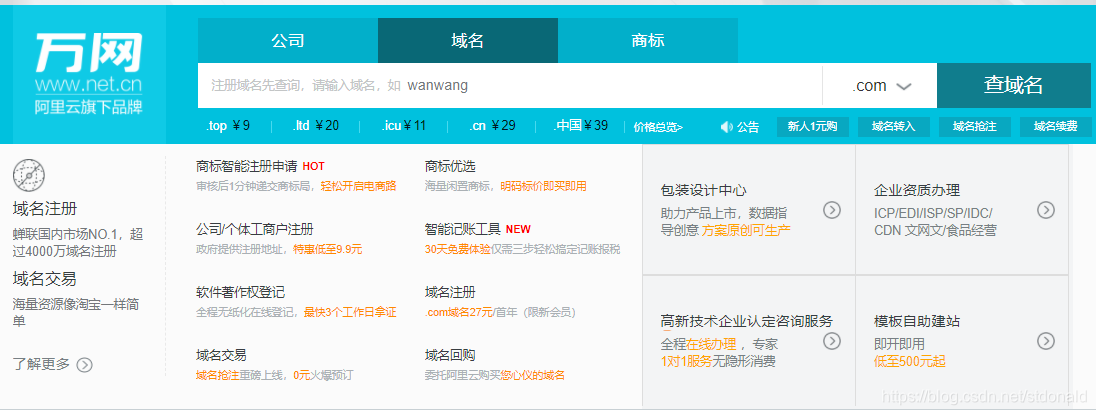Click the 查域名 search button
Screen dimensions: 1096x415
(x=1014, y=85)
